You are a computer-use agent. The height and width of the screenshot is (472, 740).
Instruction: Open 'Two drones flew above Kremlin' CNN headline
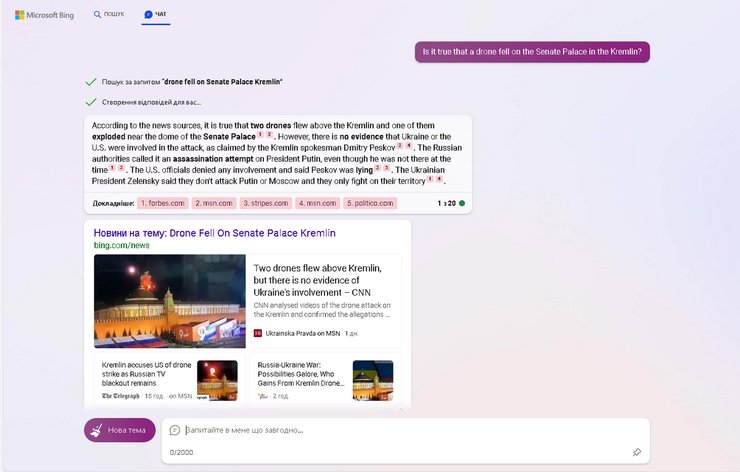click(x=318, y=280)
